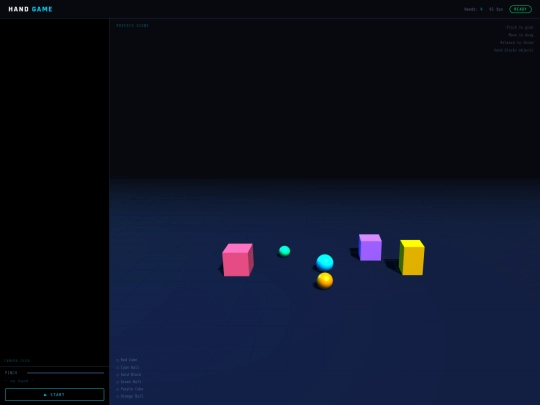Click the 'PHYSICS SCENE' label
The height and width of the screenshot is (405, 540).
pyautogui.click(x=132, y=25)
